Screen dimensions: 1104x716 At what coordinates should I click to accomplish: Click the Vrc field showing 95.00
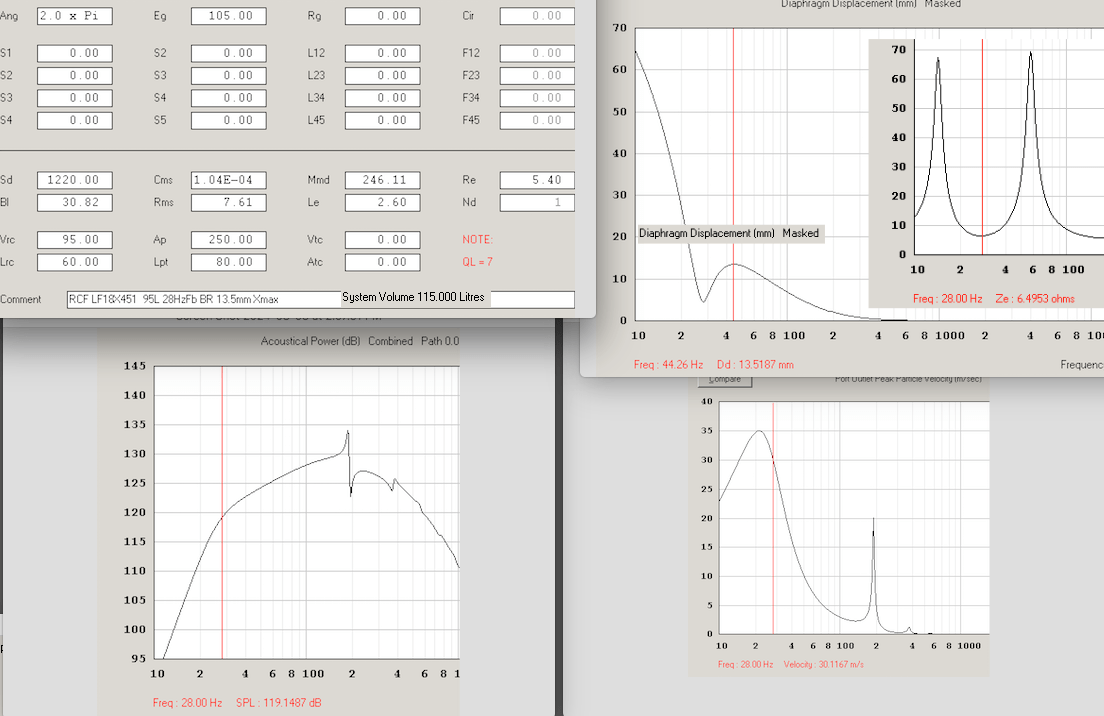75,240
